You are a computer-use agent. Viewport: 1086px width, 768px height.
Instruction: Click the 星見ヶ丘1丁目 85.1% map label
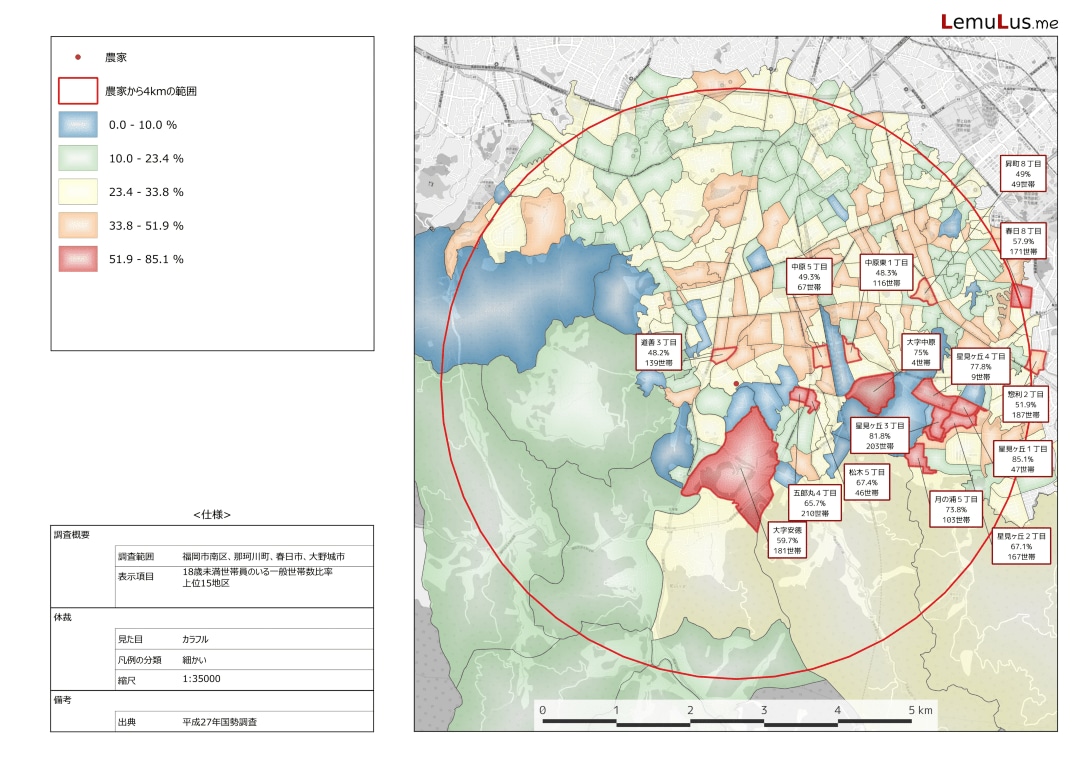[x=1023, y=459]
